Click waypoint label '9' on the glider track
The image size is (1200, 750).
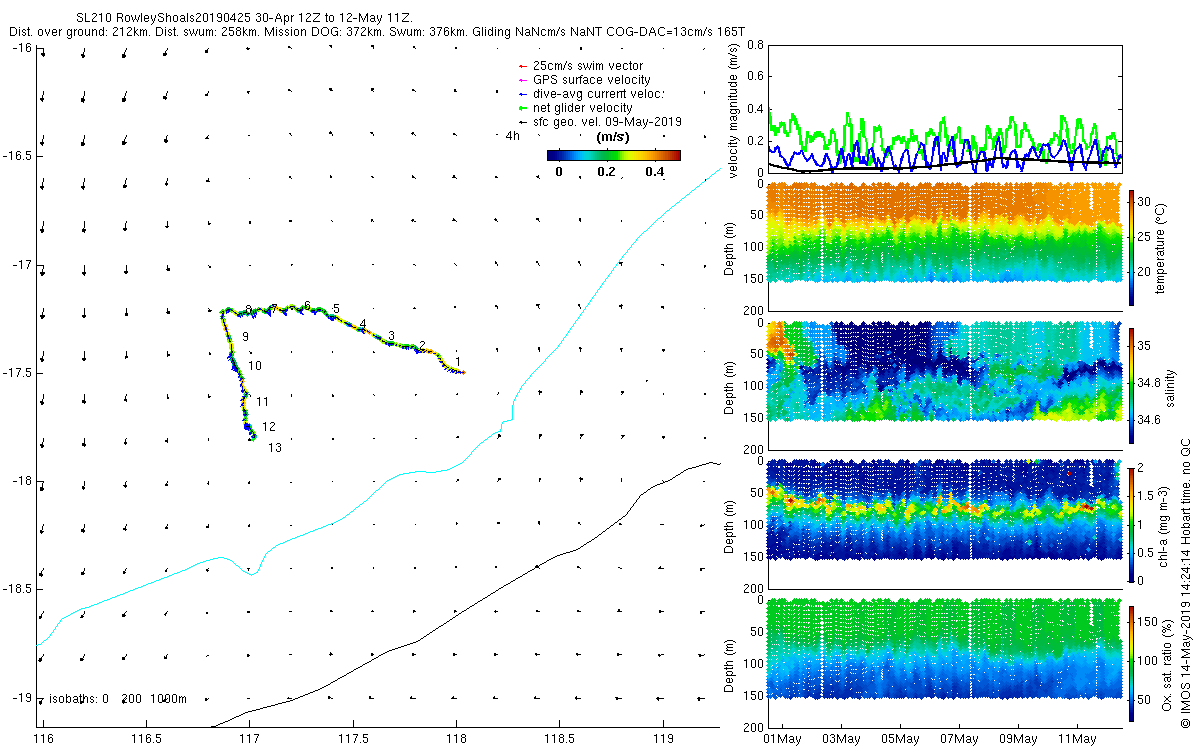(x=245, y=337)
